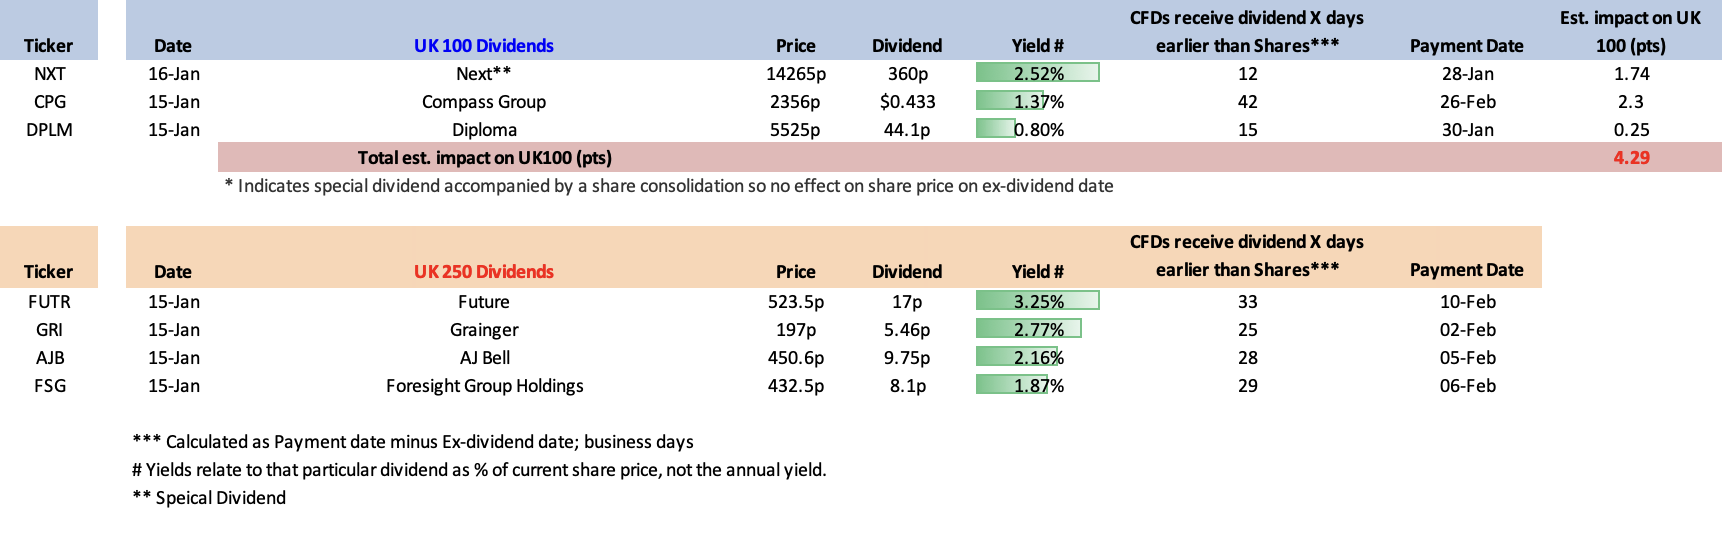1722x556 pixels.
Task: Select the NXT ticker cell
Action: pyautogui.click(x=49, y=74)
